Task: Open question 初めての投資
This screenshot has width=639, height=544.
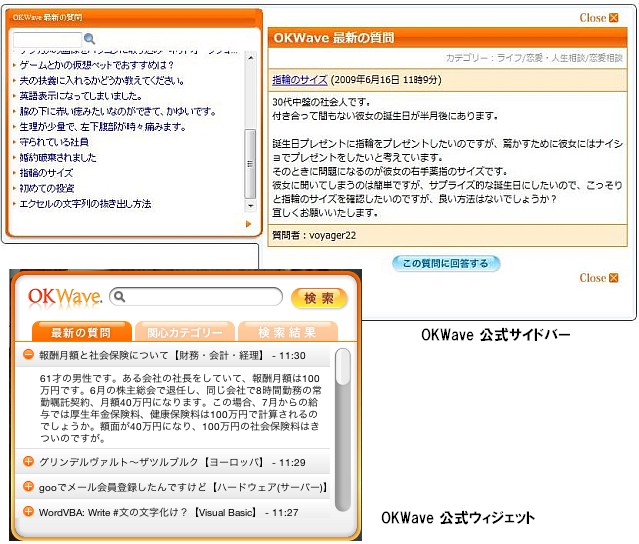Action: click(x=47, y=188)
